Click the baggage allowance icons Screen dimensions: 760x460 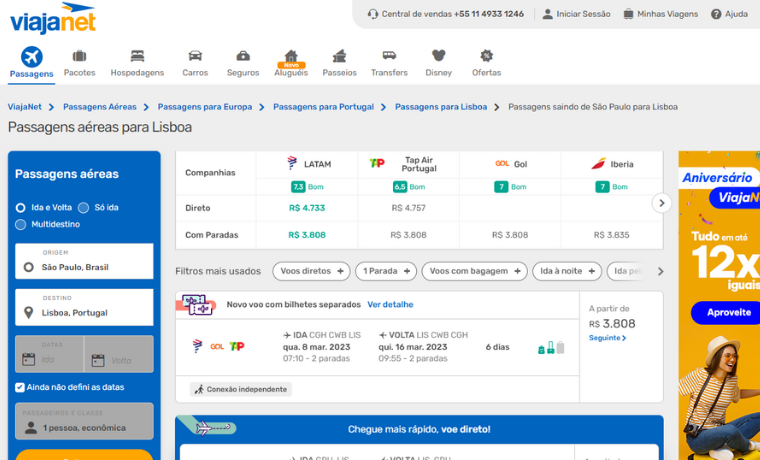click(551, 348)
